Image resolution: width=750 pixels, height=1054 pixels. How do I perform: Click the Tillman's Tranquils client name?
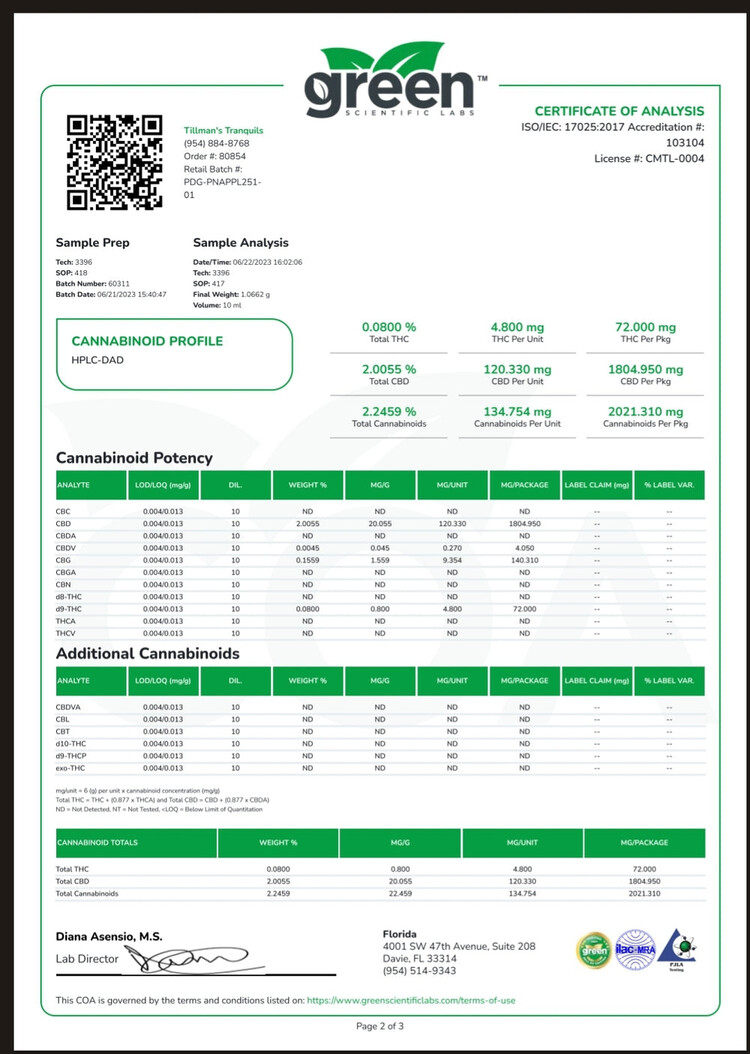(224, 130)
